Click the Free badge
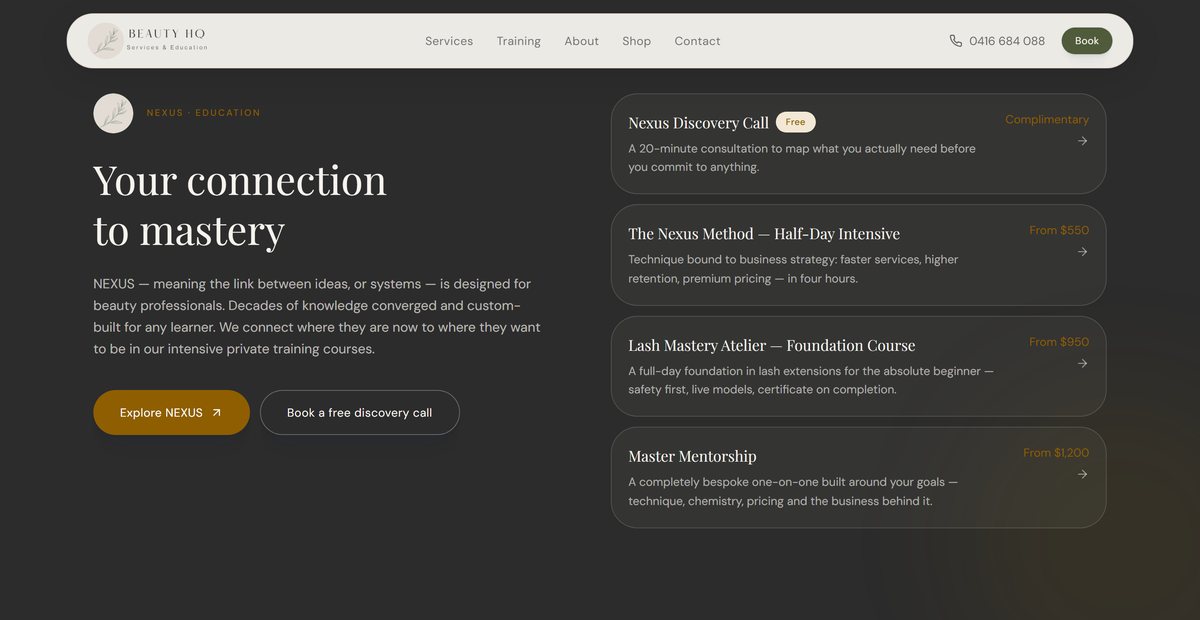Screen dimensions: 1200x620 pos(796,122)
